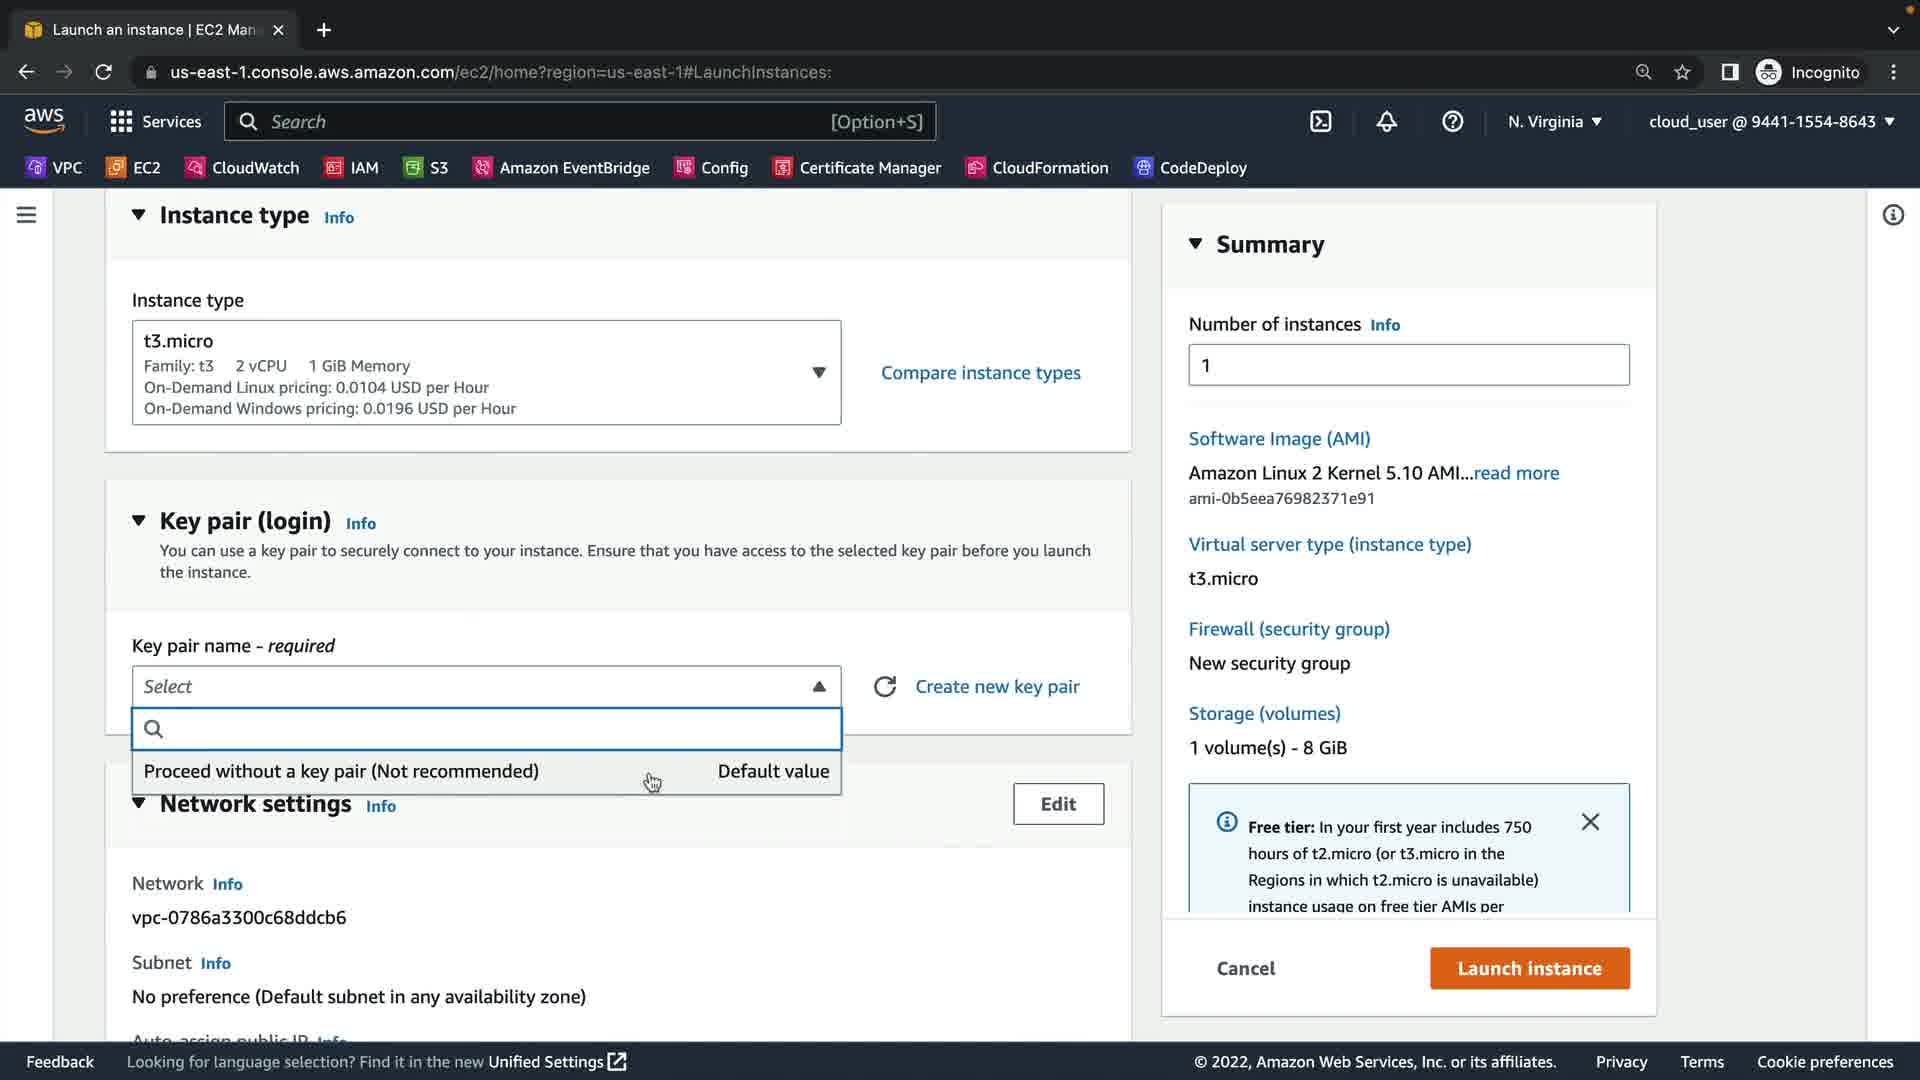
Task: Open the notifications bell
Action: (x=1386, y=122)
